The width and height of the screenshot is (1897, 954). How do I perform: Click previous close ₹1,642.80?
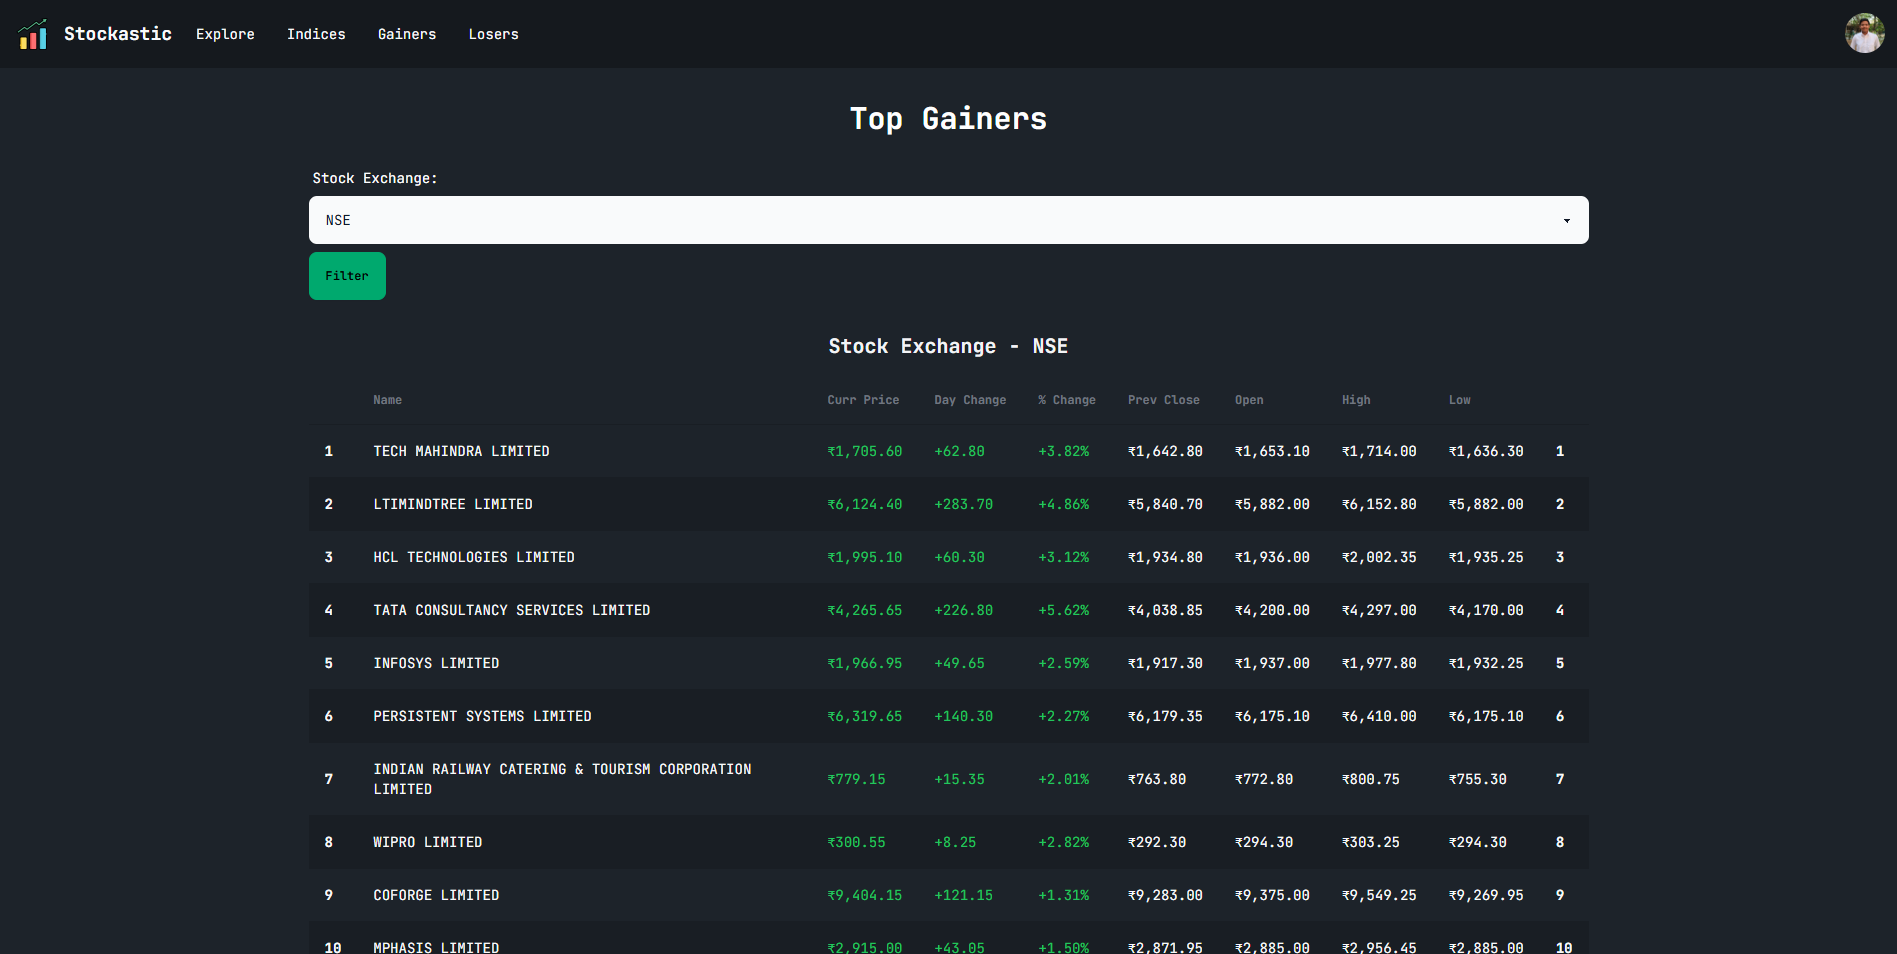(1166, 451)
